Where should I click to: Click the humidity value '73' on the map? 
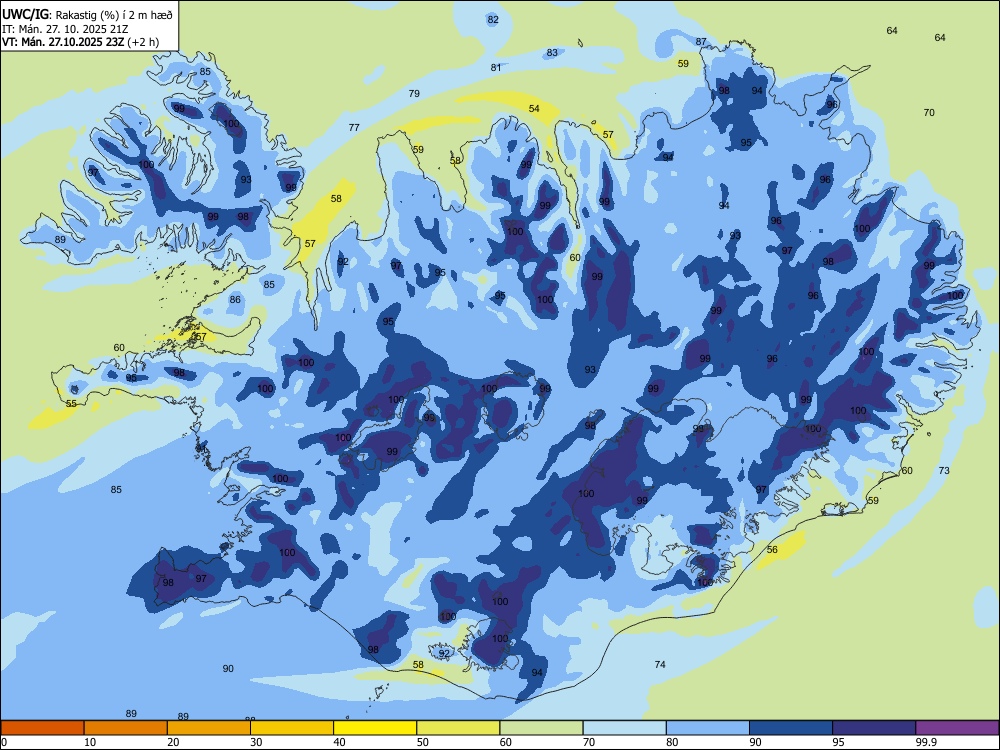[945, 471]
